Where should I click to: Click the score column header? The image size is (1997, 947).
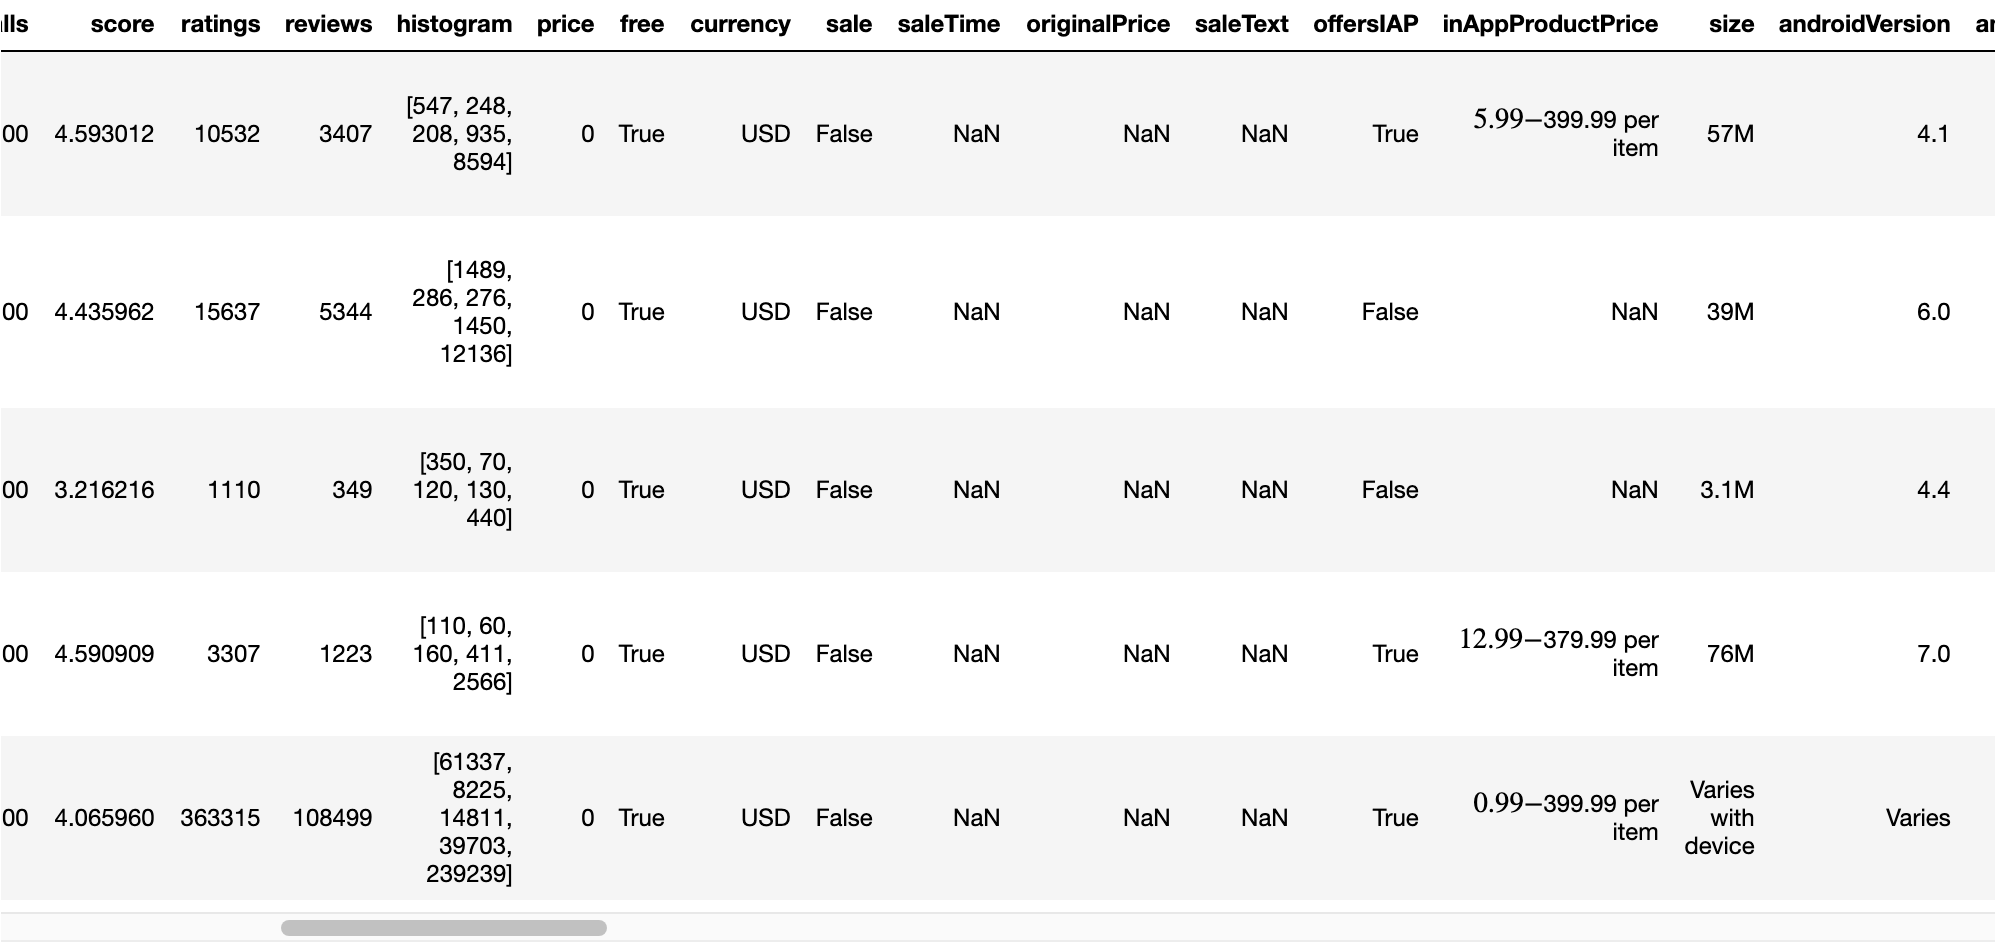[x=122, y=24]
